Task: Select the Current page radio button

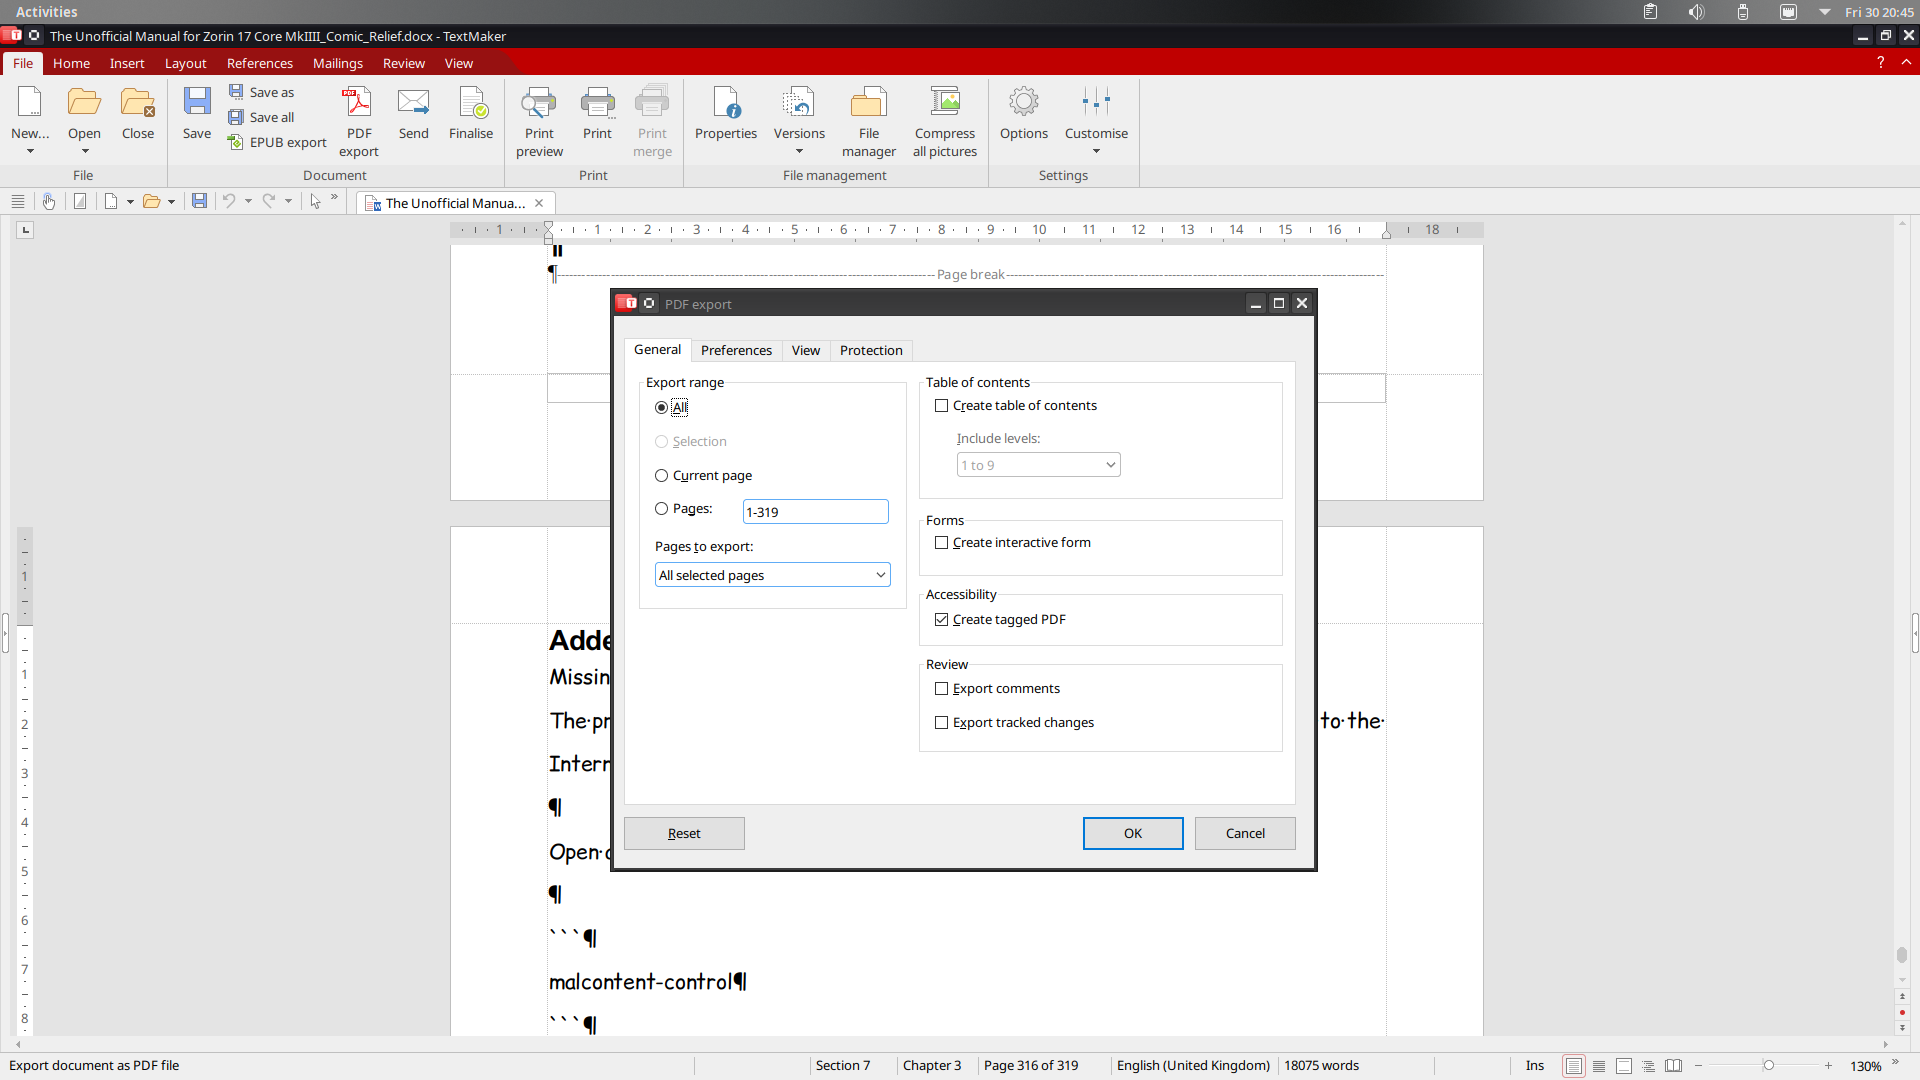Action: (x=661, y=476)
